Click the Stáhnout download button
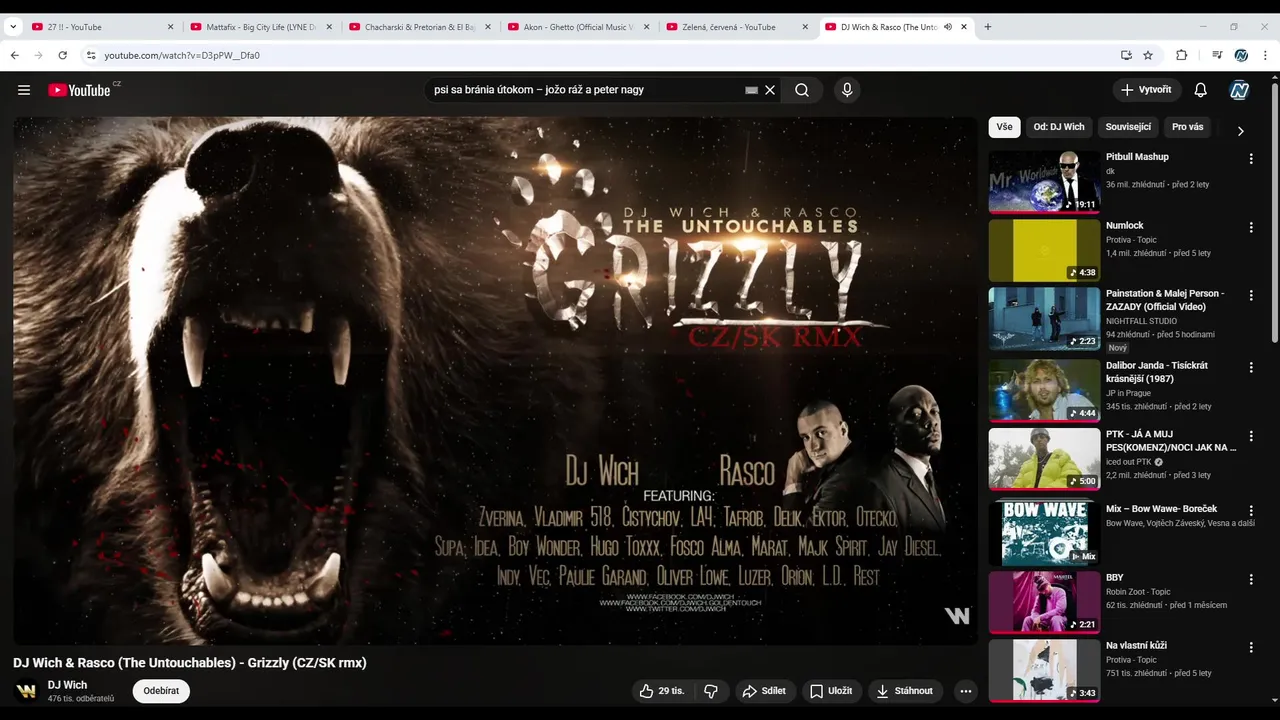The image size is (1280, 720). [x=905, y=691]
